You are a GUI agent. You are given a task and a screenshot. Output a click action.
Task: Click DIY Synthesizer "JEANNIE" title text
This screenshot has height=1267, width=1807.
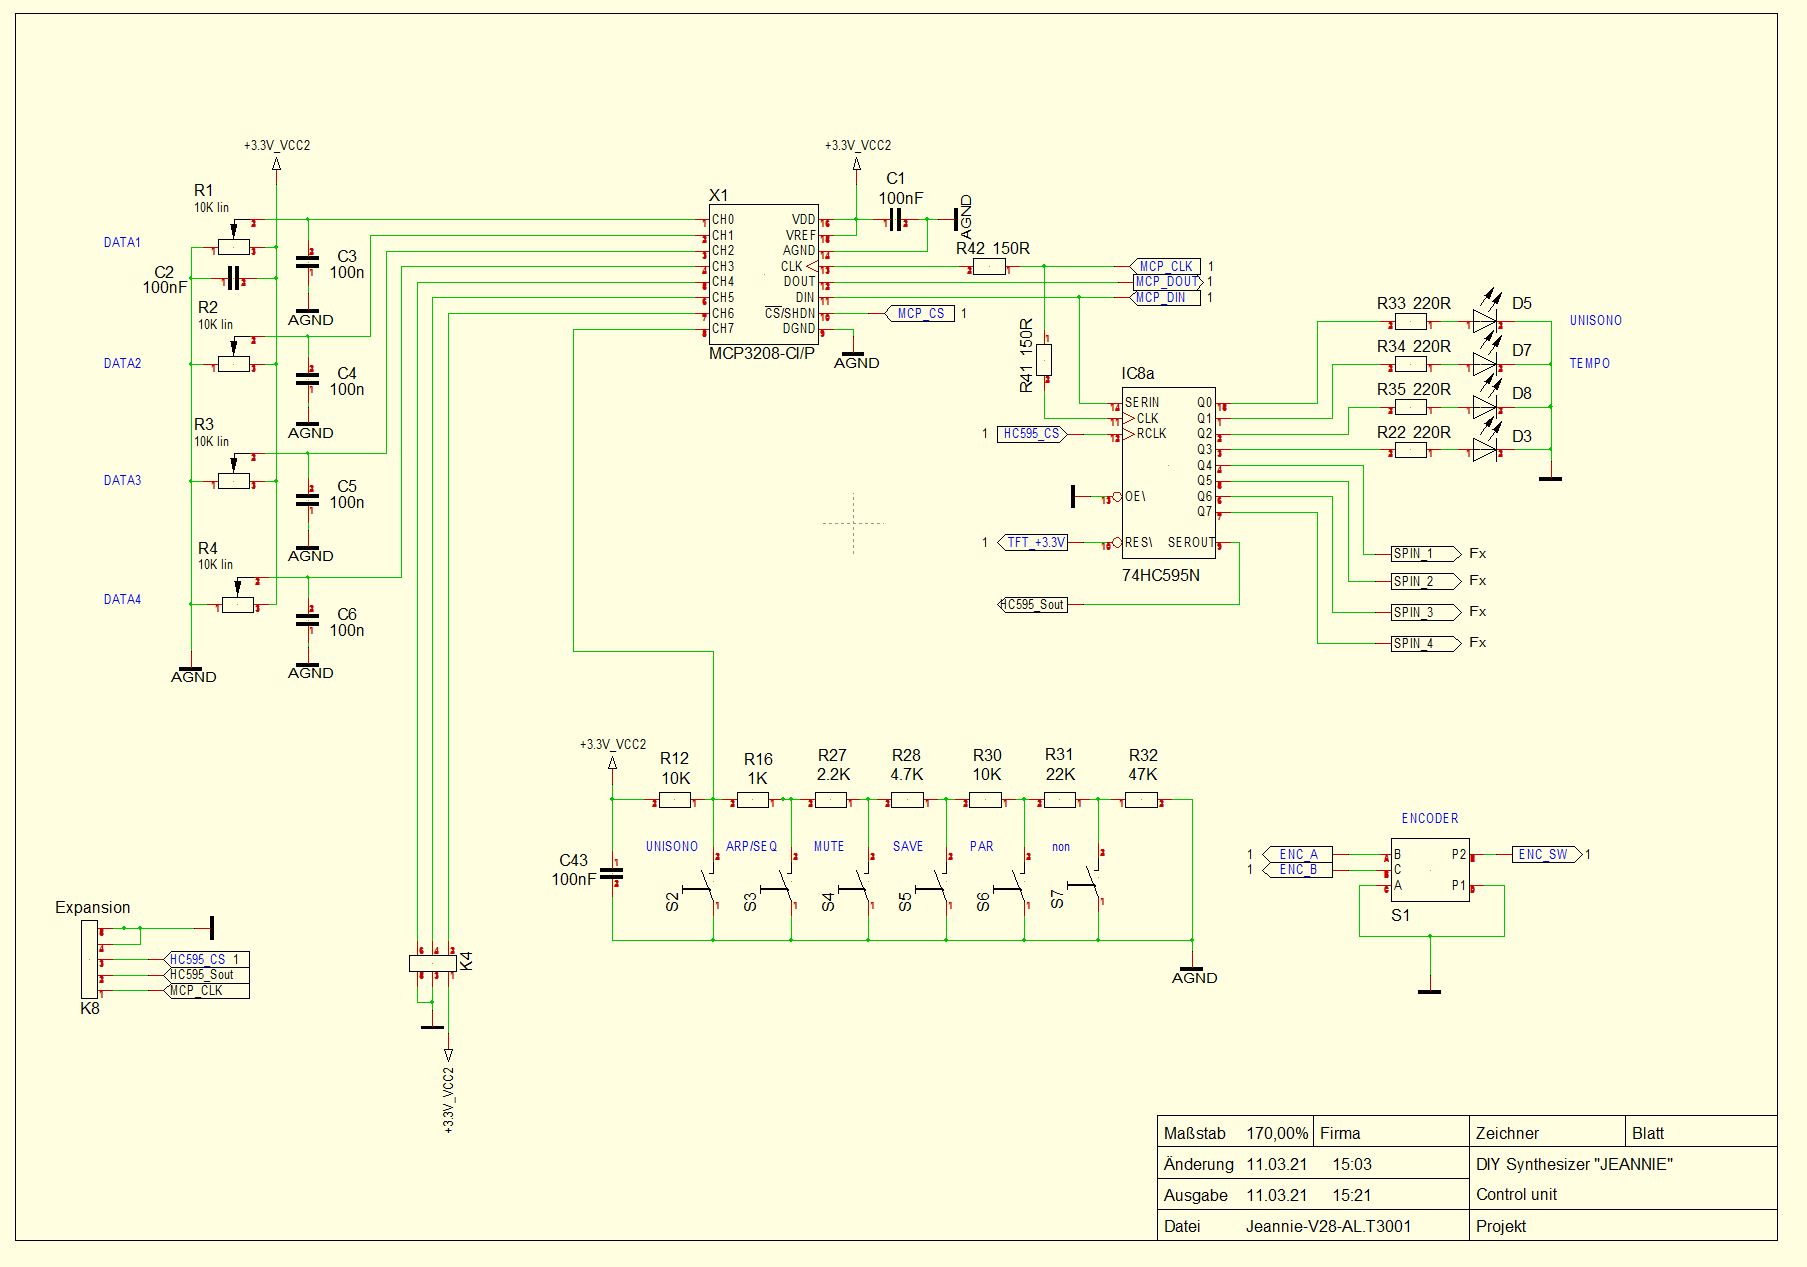click(x=1574, y=1164)
